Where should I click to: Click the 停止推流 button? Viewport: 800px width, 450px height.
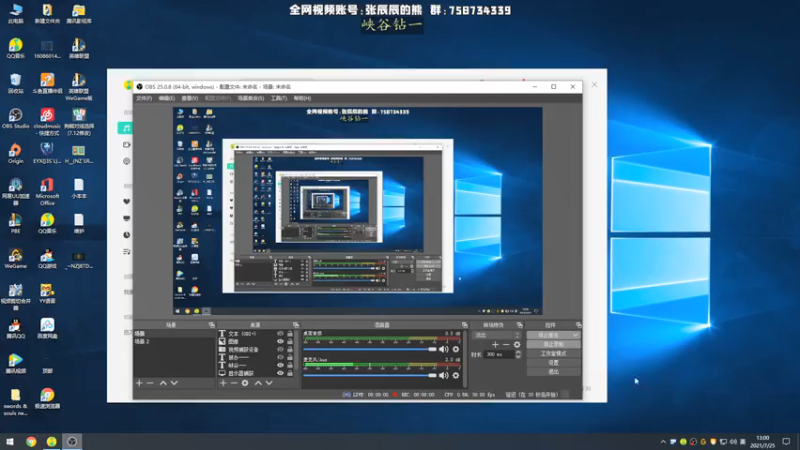click(x=549, y=335)
